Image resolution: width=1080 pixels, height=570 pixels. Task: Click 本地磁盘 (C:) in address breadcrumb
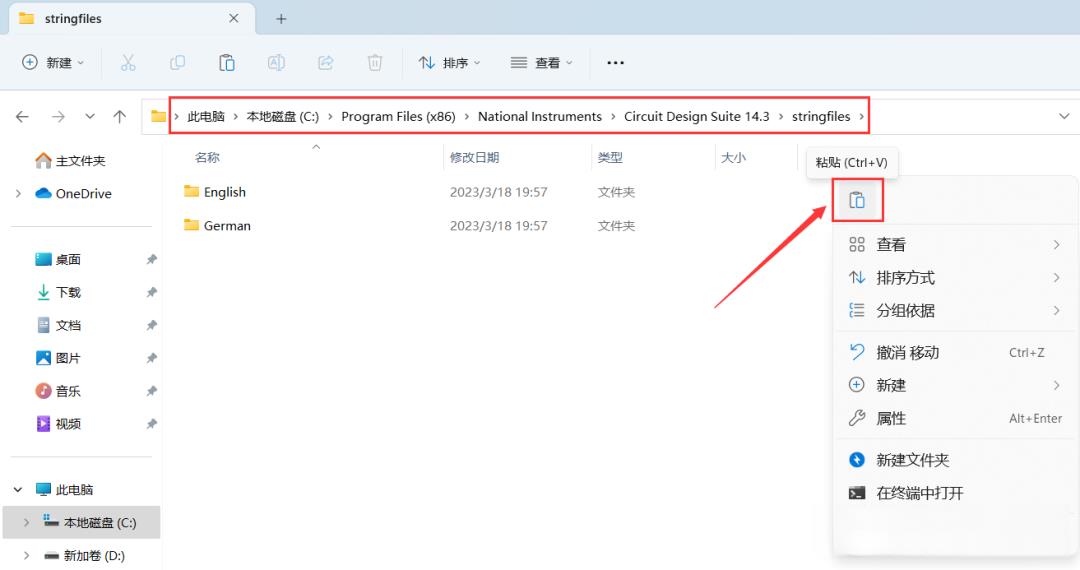(x=282, y=116)
